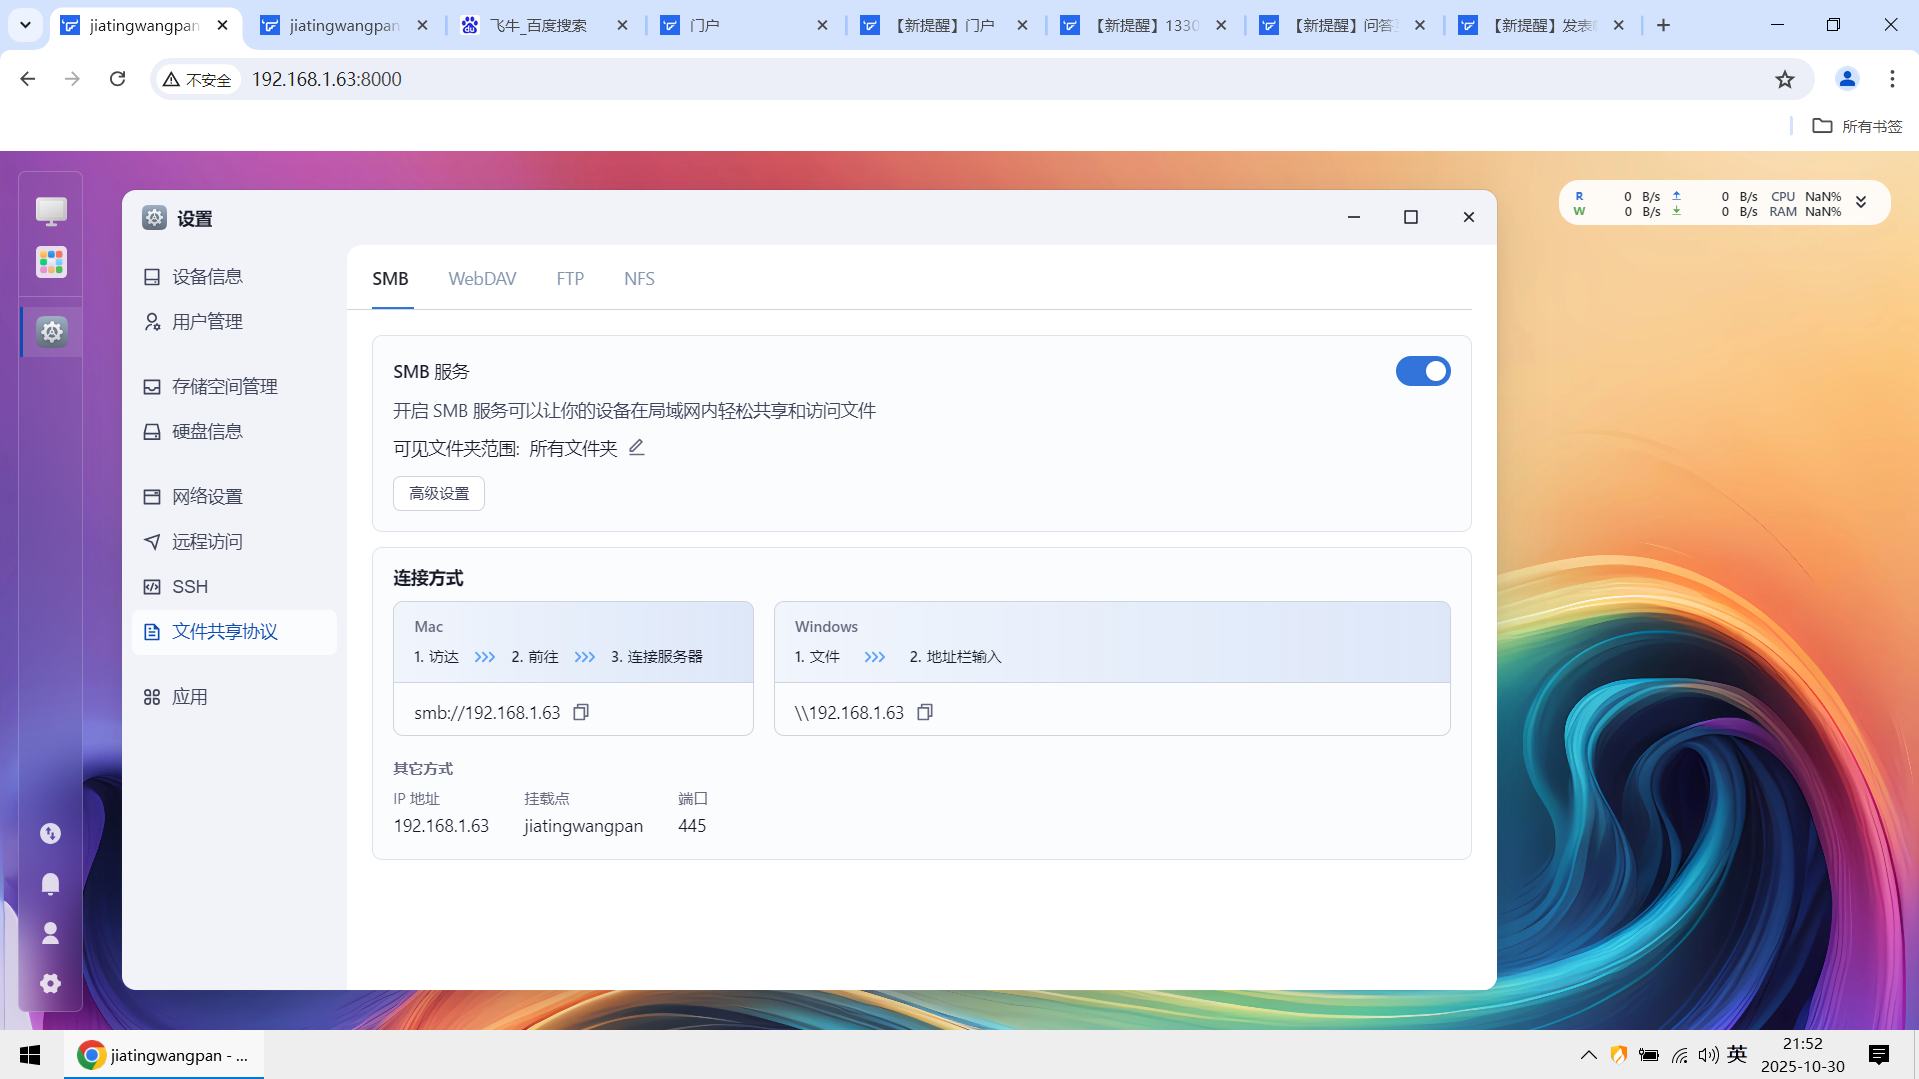Disable the SMB 服务 switch
The image size is (1919, 1079).
coord(1422,370)
